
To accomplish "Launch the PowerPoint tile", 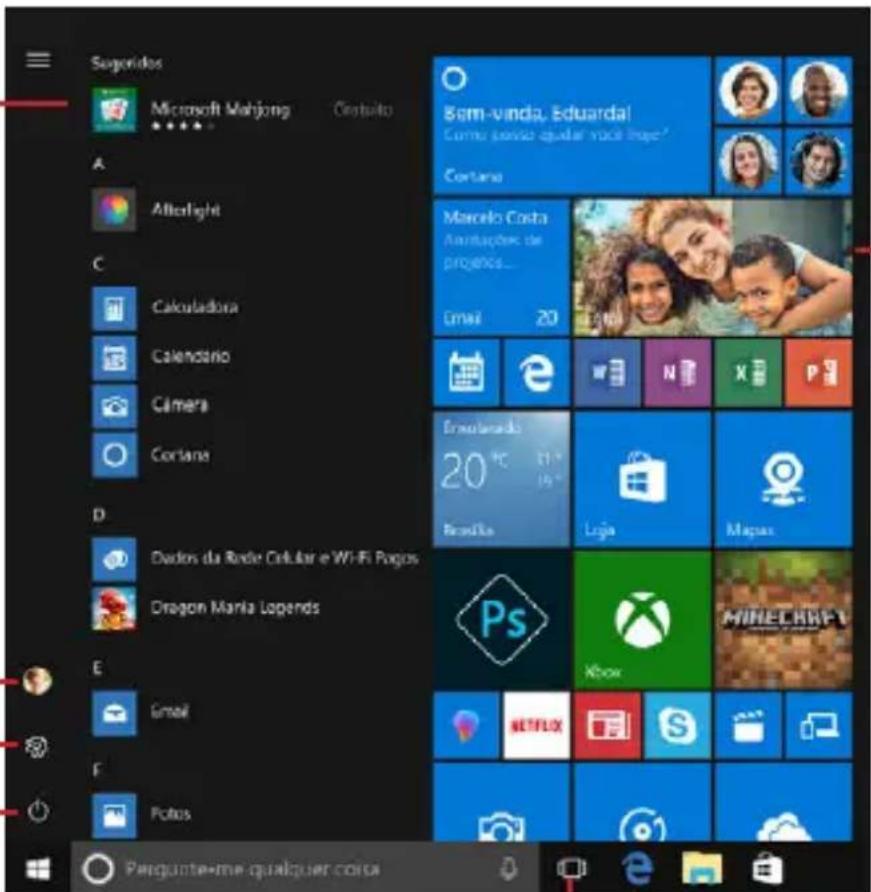I will coord(817,371).
